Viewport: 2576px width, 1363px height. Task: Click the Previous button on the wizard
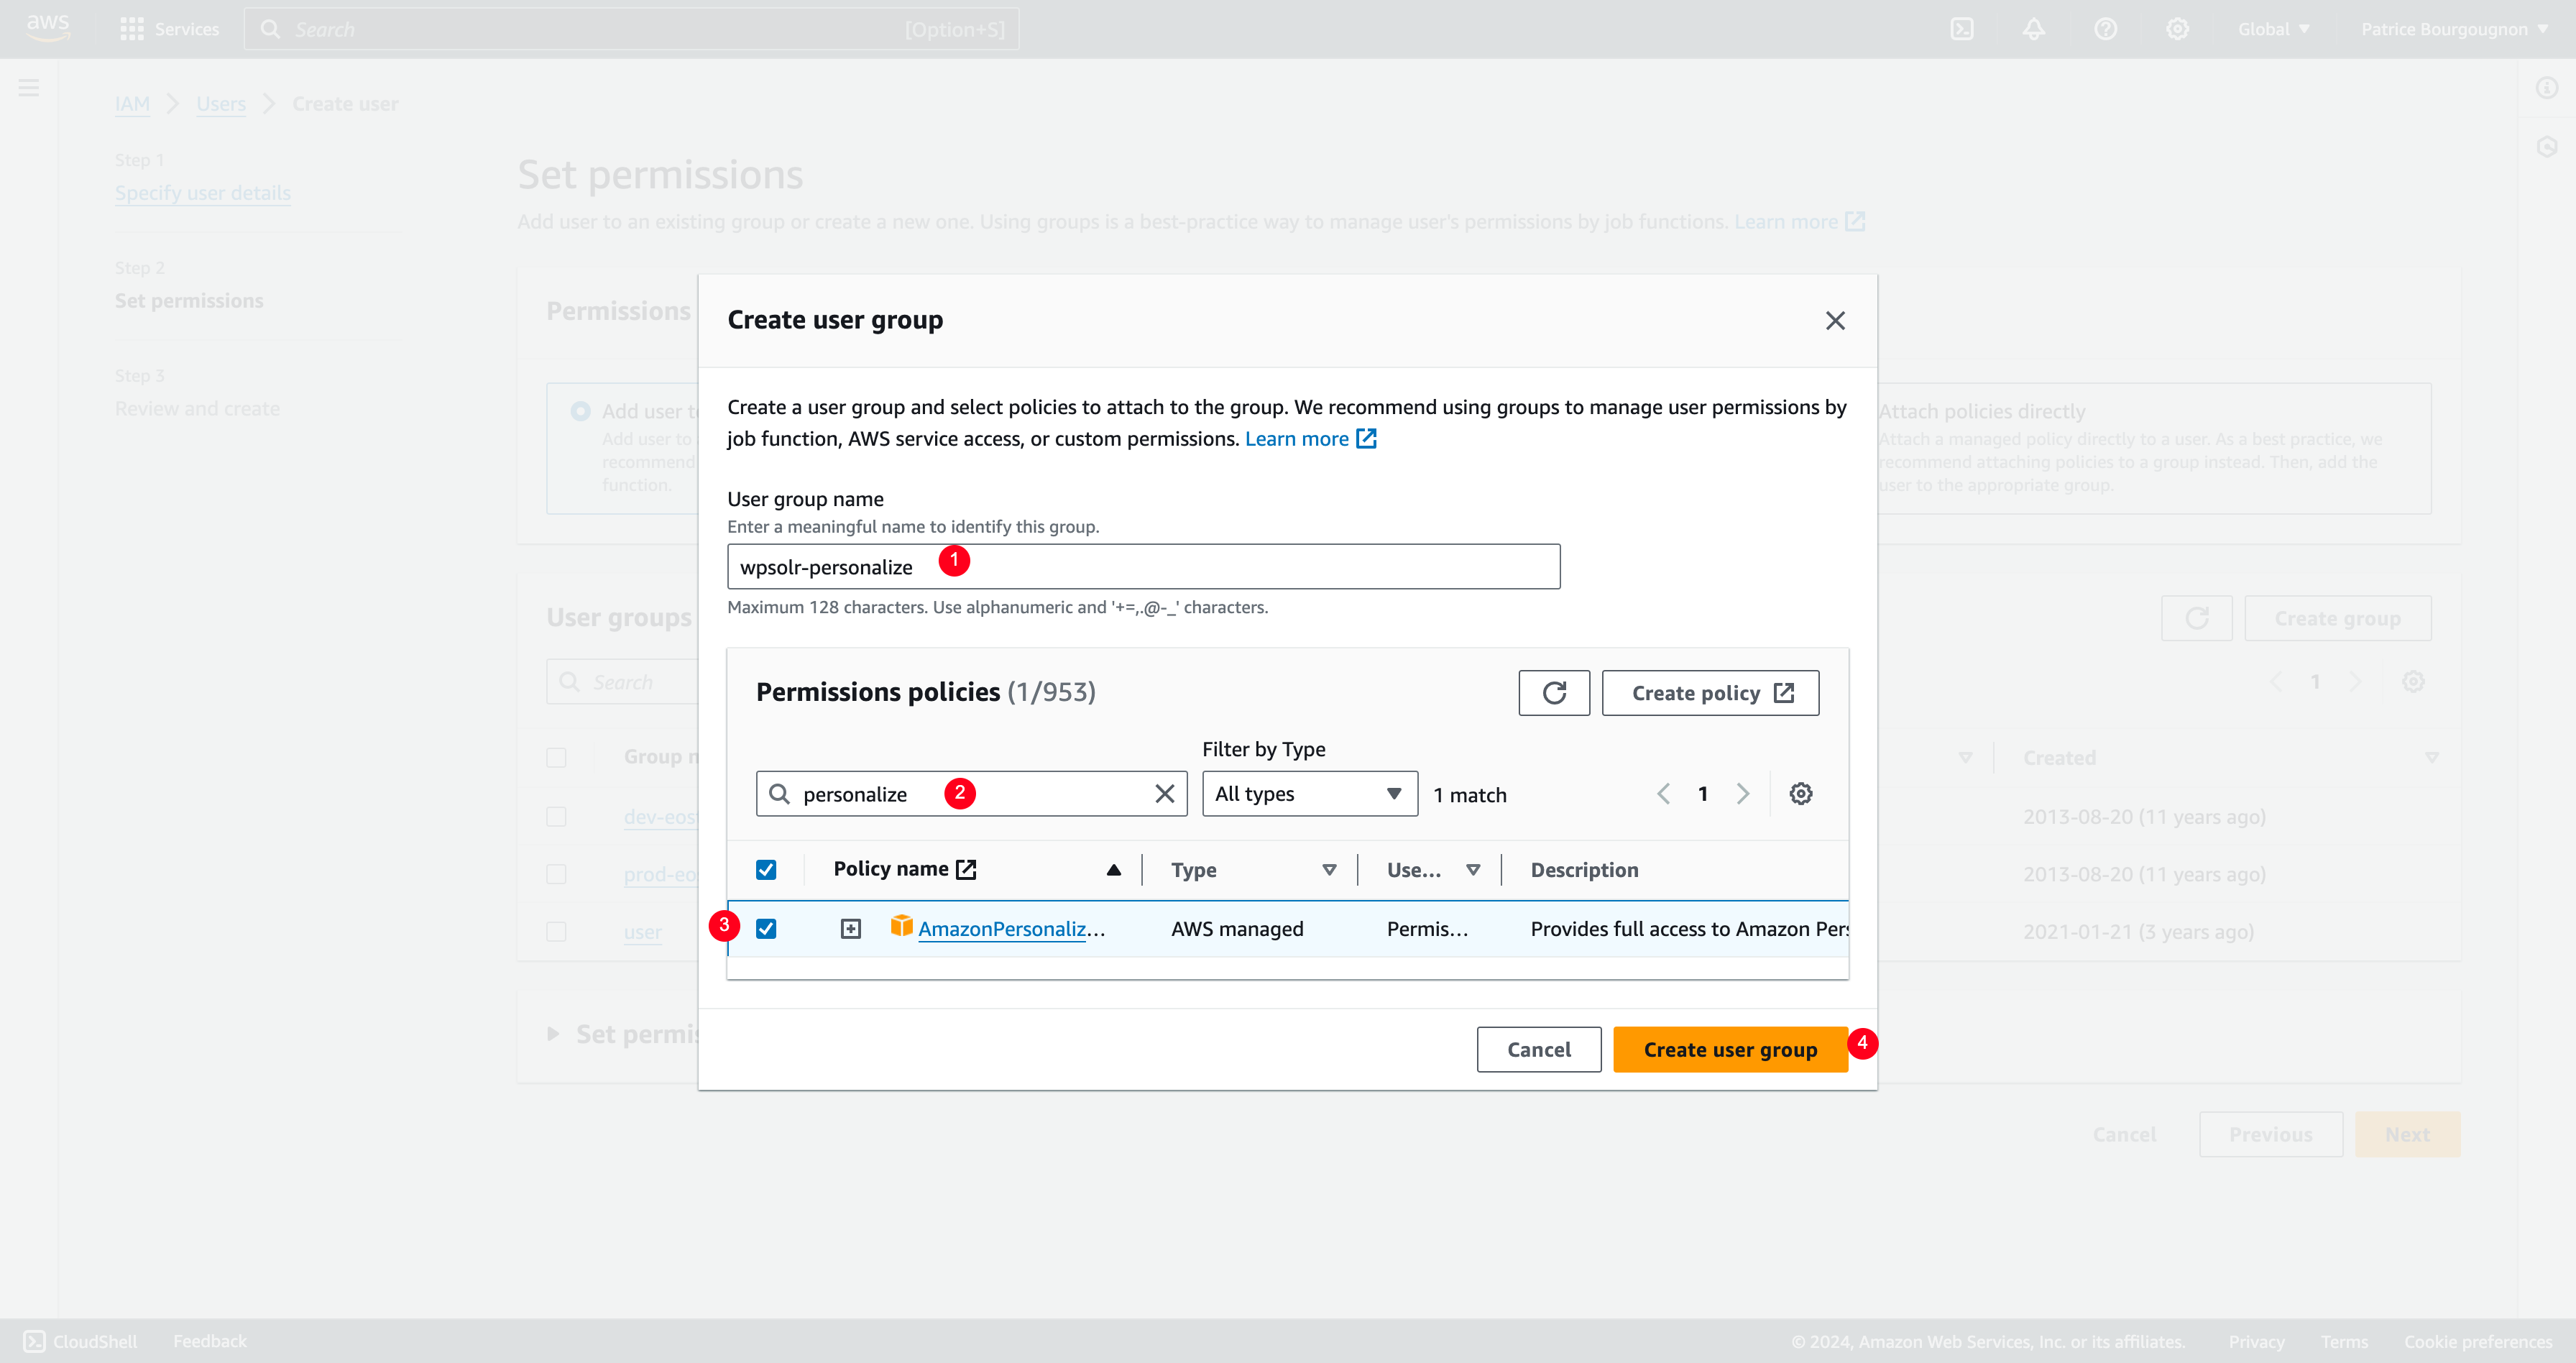(2271, 1134)
